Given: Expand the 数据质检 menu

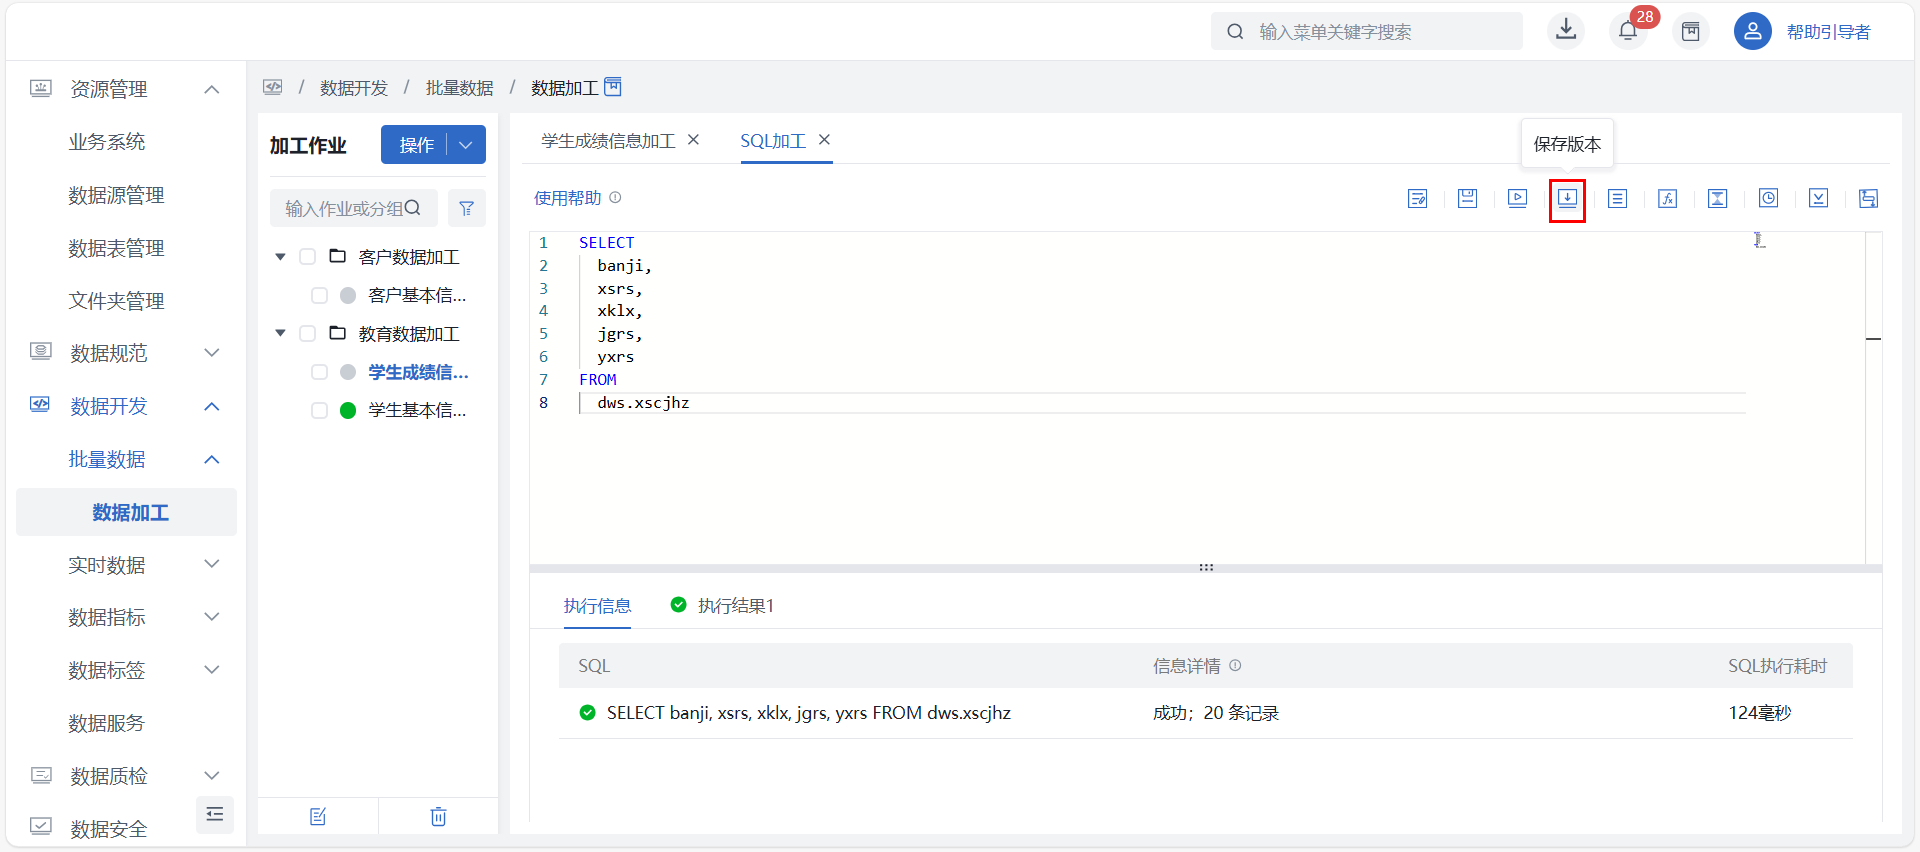Looking at the screenshot, I should [211, 775].
